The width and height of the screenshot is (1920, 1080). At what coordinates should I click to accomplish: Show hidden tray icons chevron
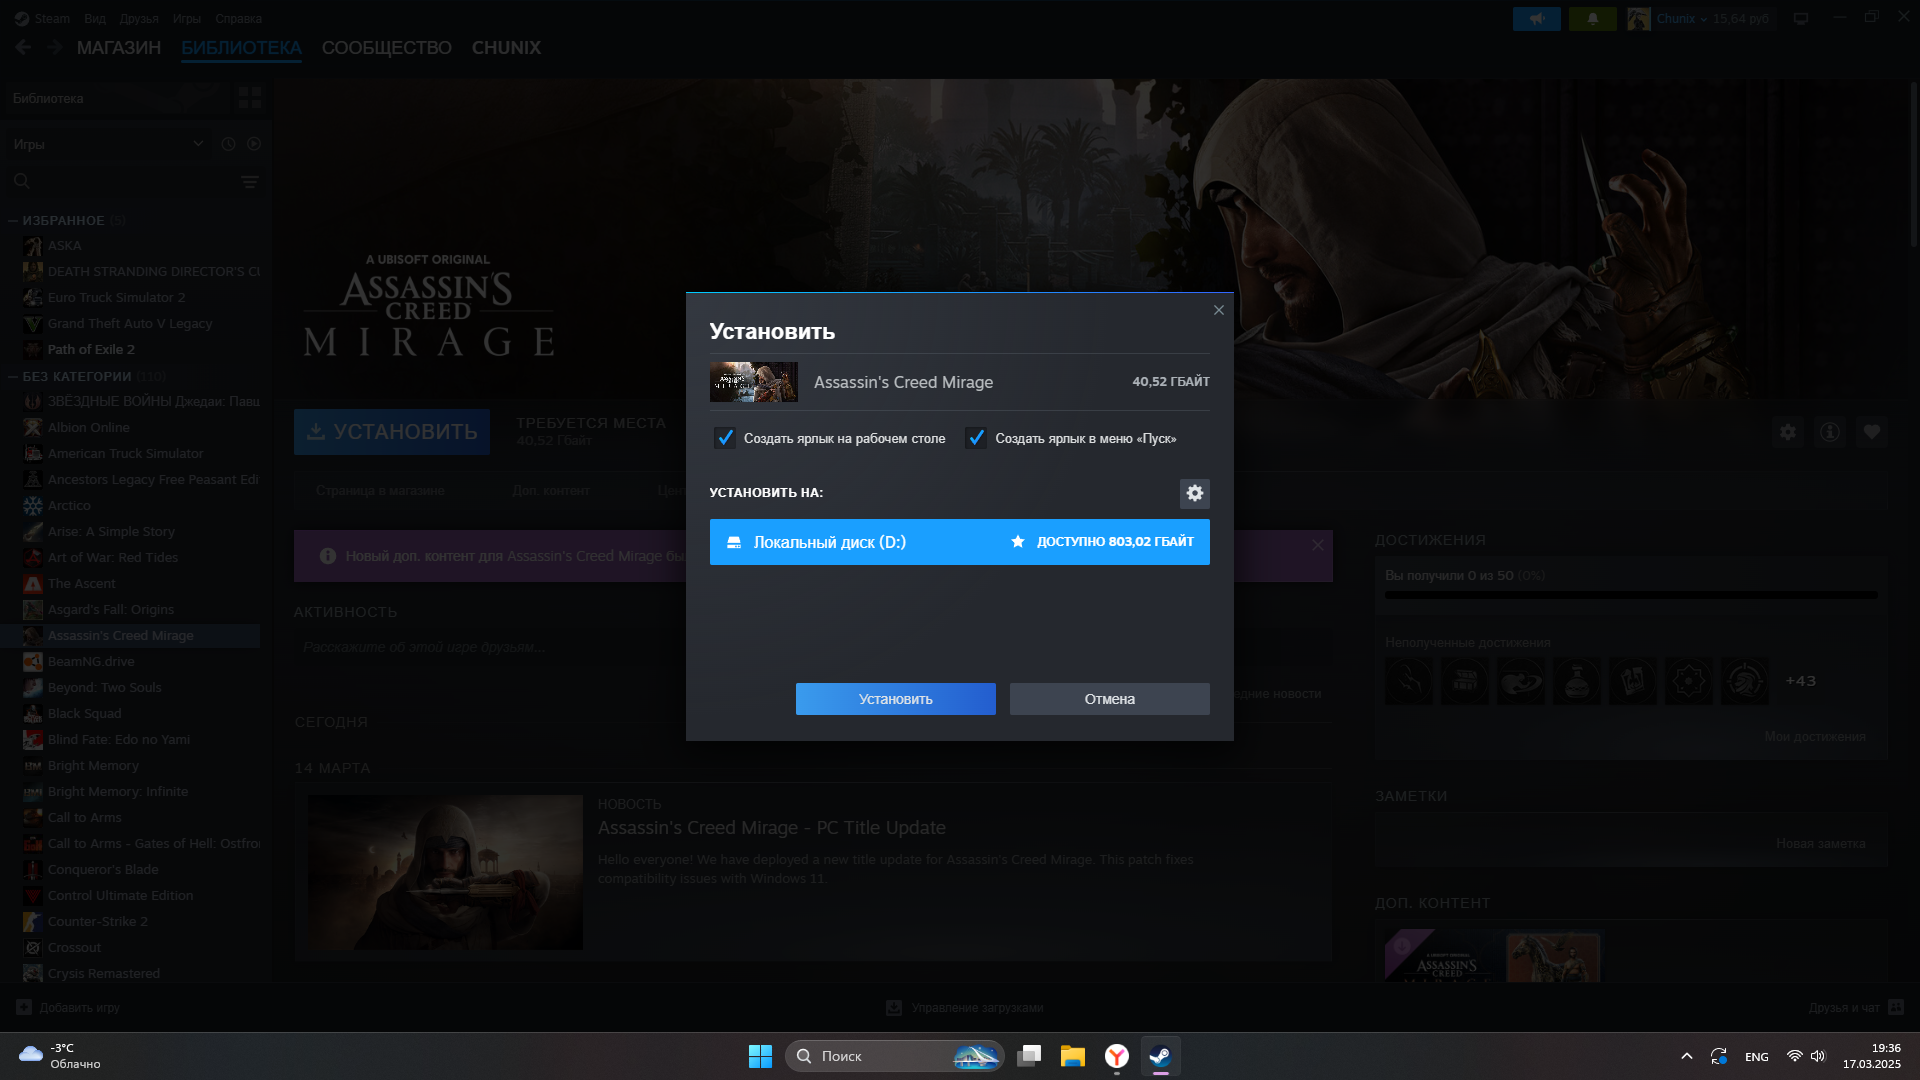[x=1686, y=1056]
